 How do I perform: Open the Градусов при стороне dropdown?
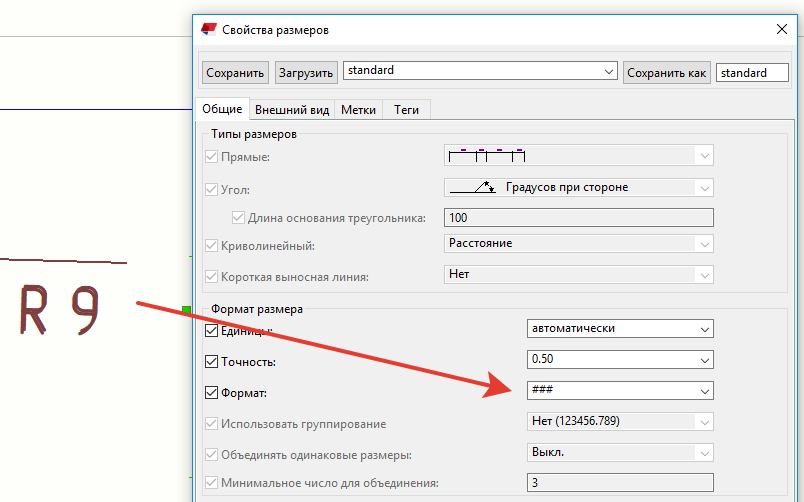[x=579, y=187]
